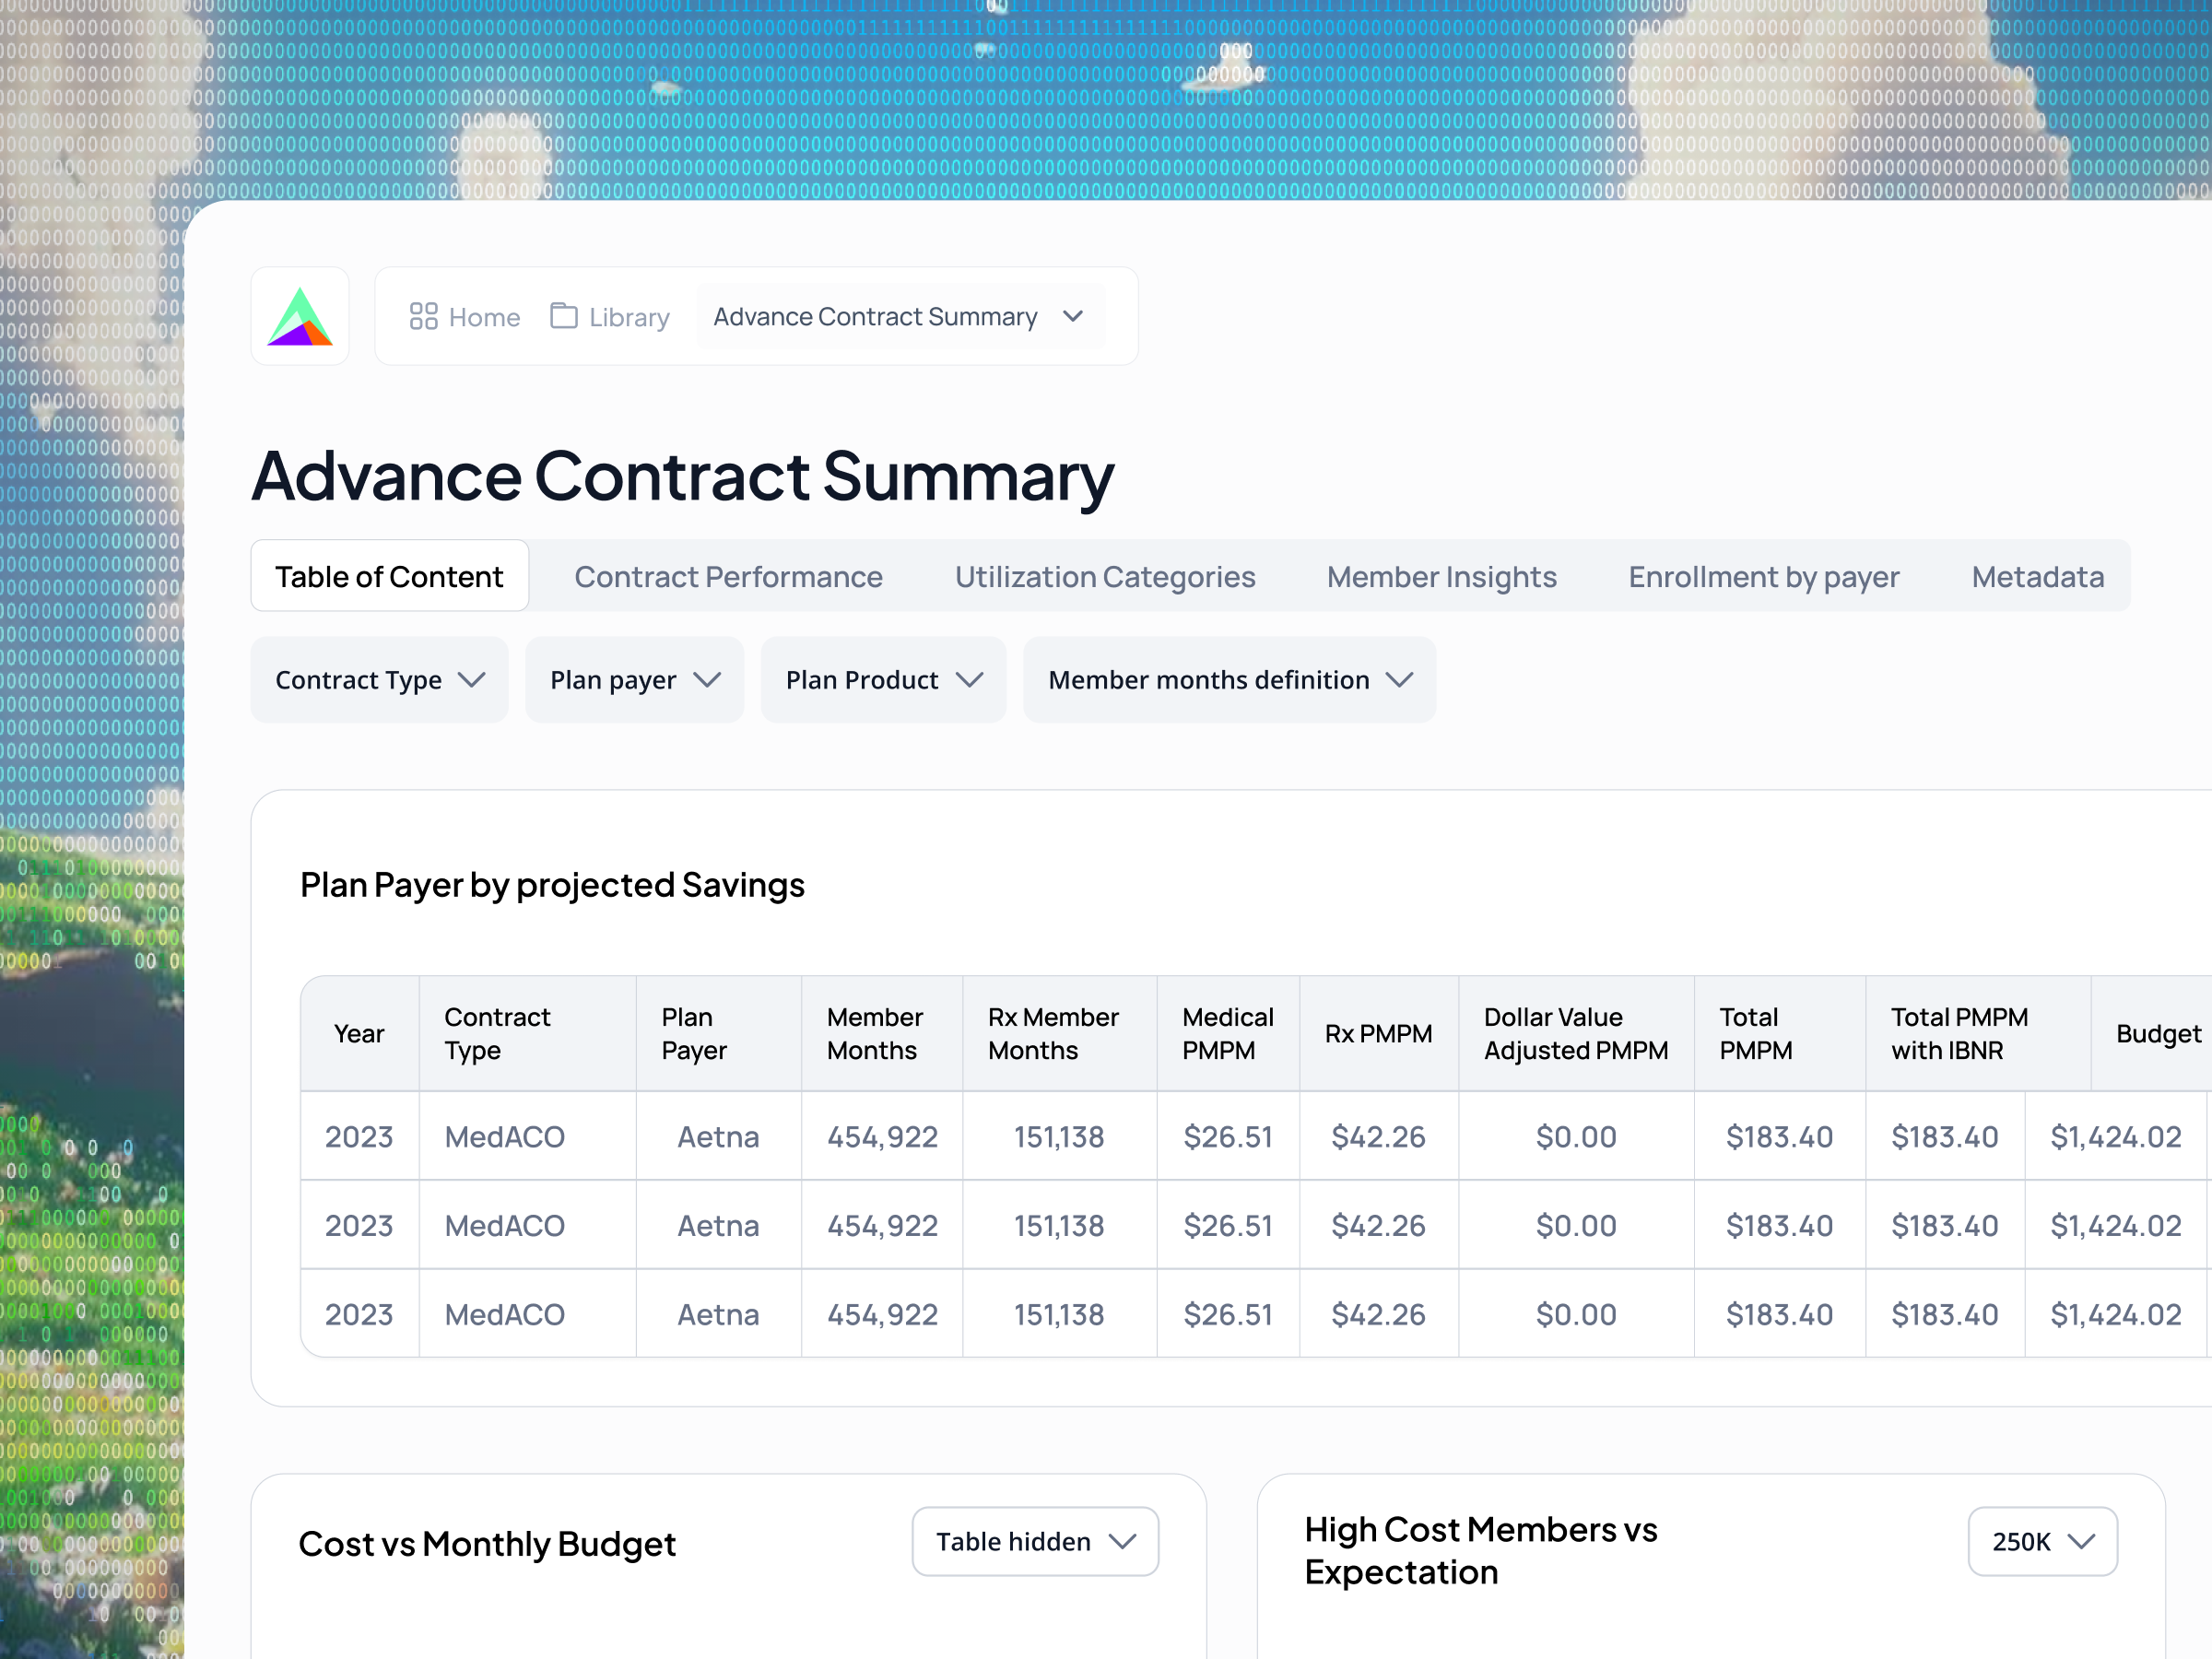Click the Rx Member Months column header

click(1060, 1033)
